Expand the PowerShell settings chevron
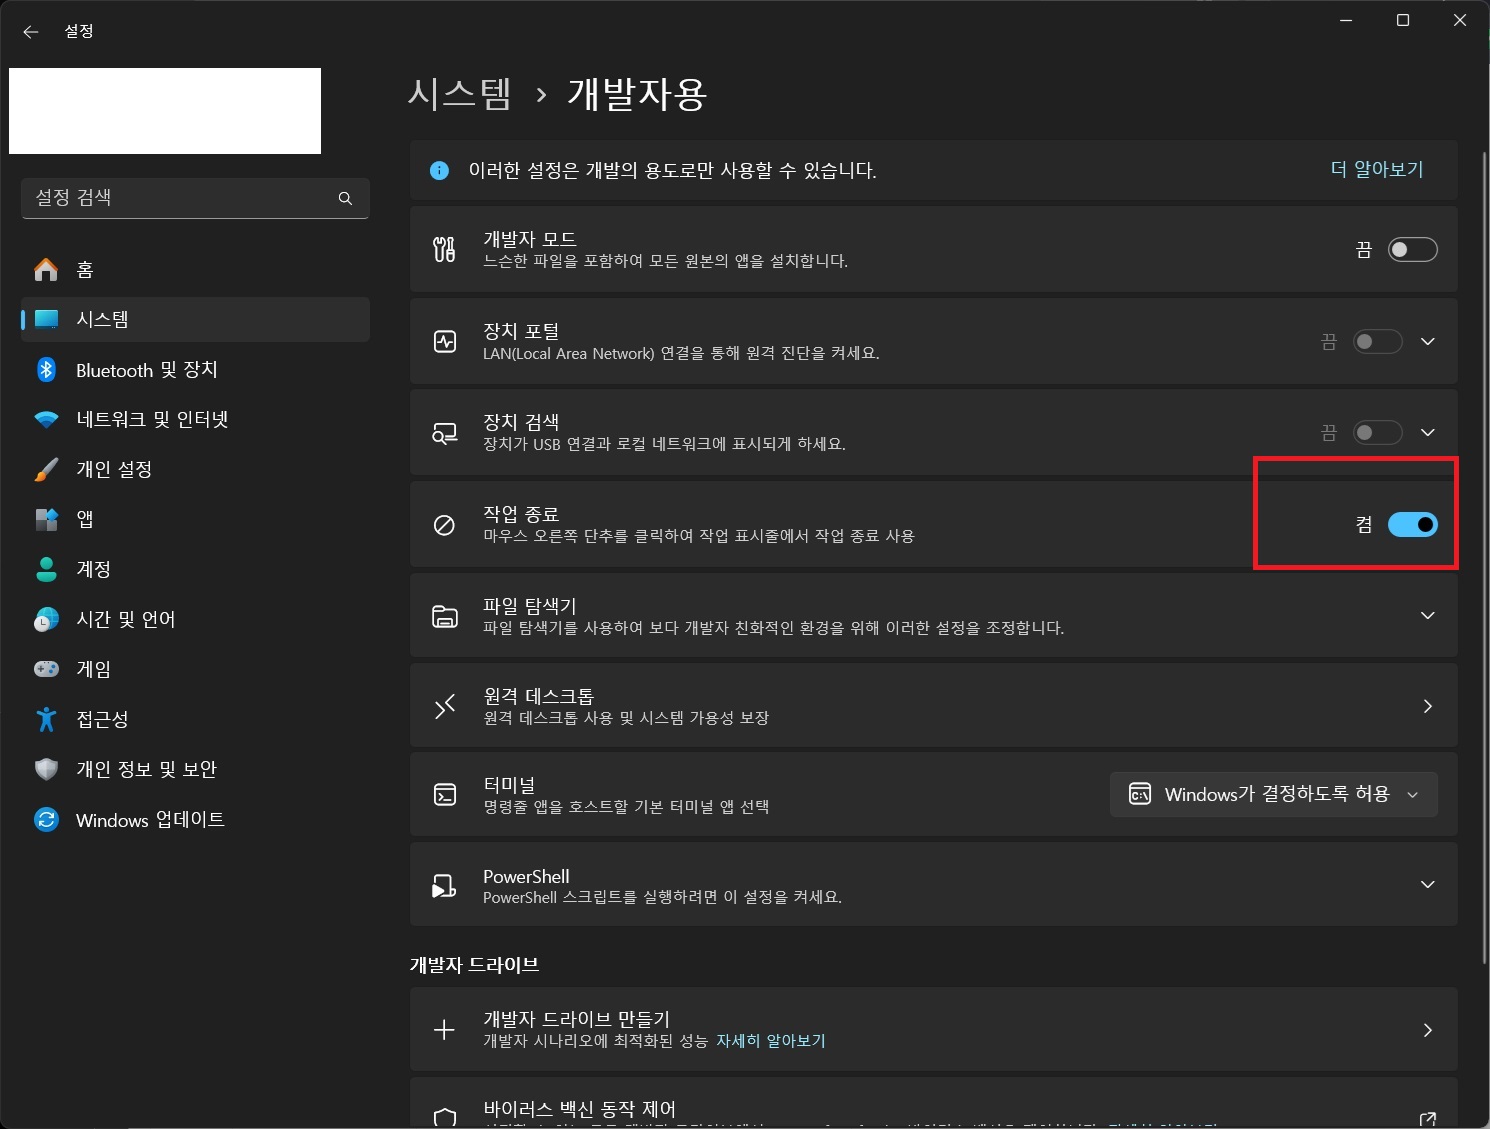The height and width of the screenshot is (1129, 1490). point(1427,885)
